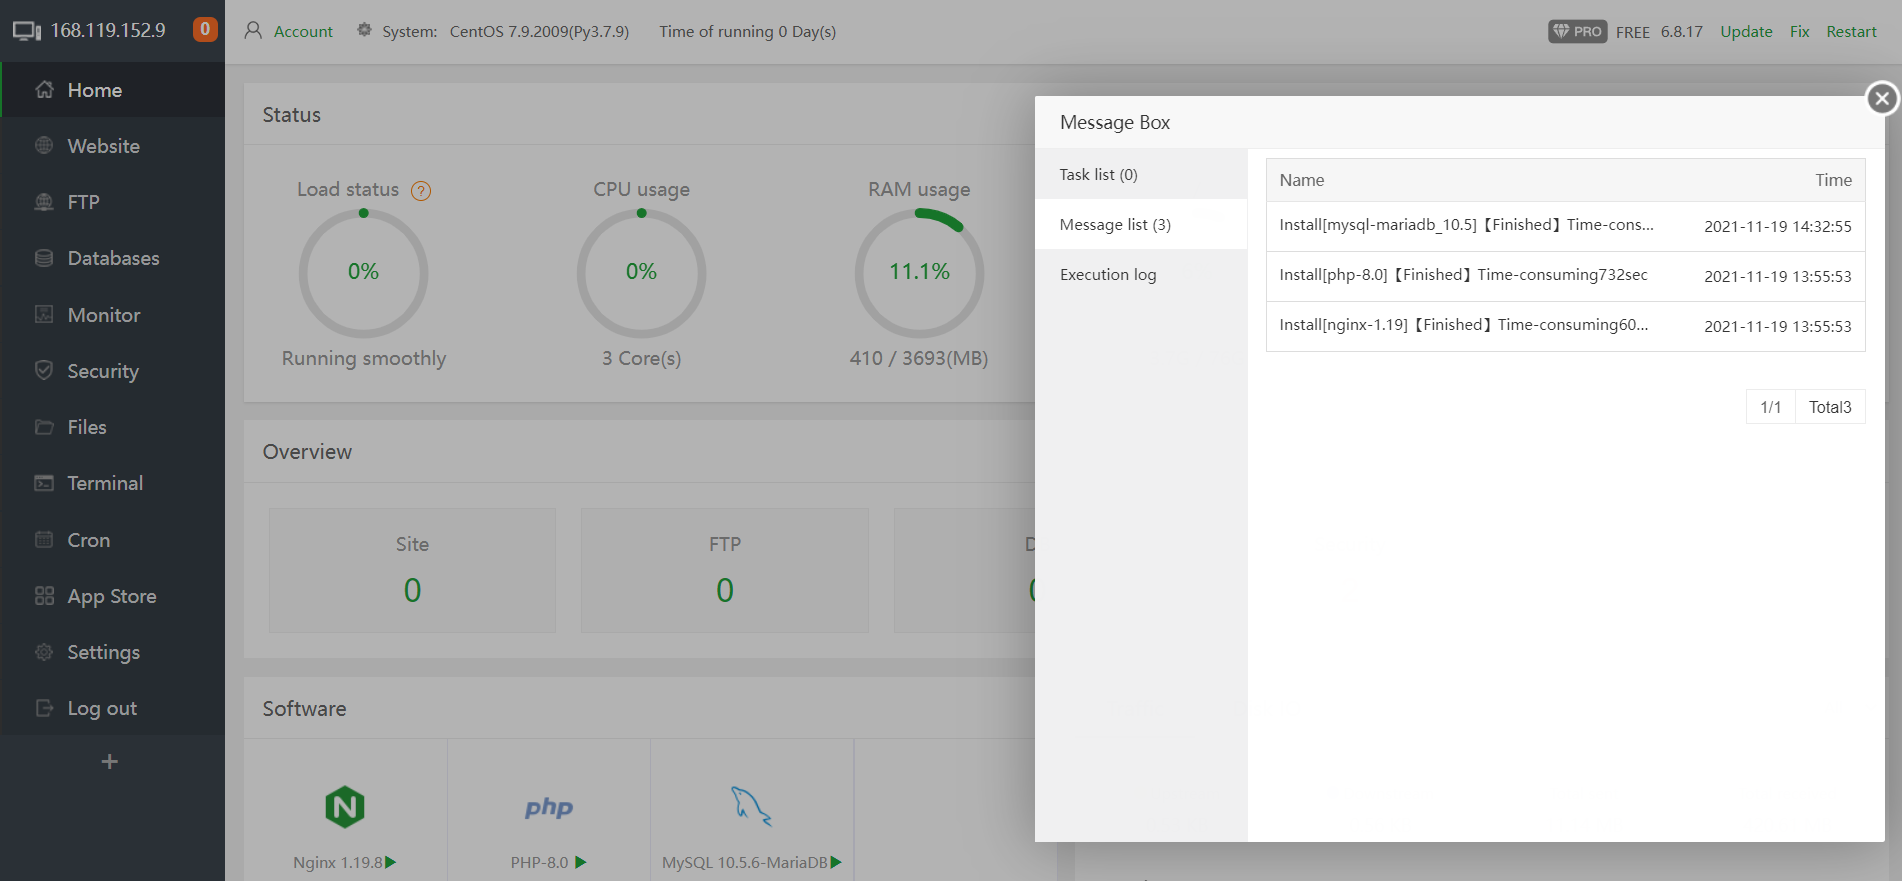Switch to the Task list tab
Viewport: 1902px width, 881px height.
click(1098, 175)
